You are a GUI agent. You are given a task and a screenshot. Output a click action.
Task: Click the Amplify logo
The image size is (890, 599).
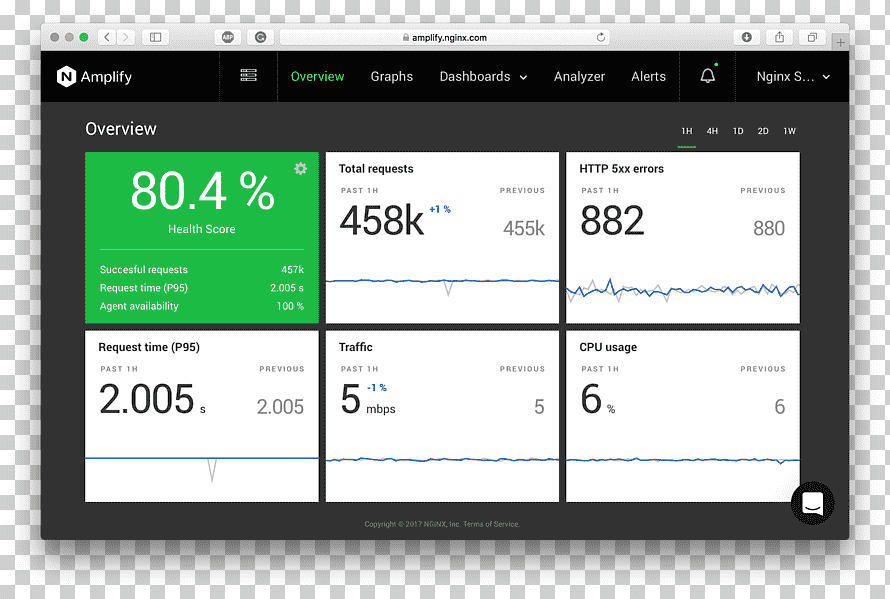point(94,77)
